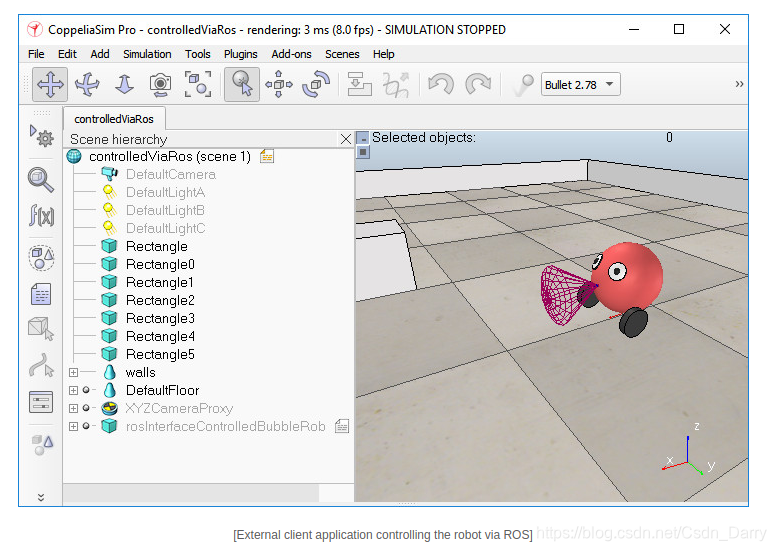This screenshot has width=776, height=551.
Task: Select the object shift tool
Action: coord(279,84)
